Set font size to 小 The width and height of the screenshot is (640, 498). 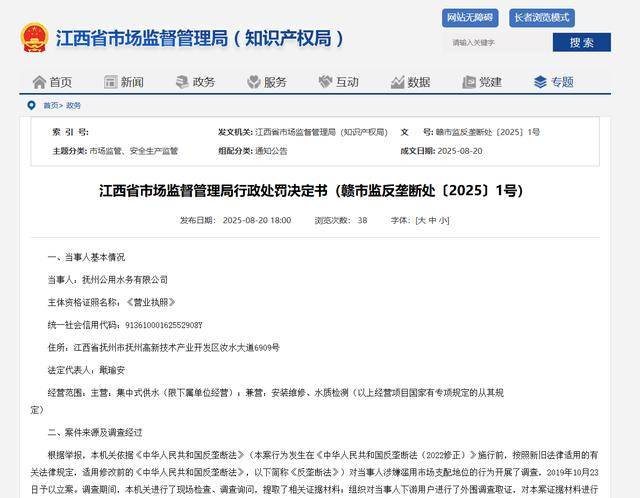[x=443, y=220]
